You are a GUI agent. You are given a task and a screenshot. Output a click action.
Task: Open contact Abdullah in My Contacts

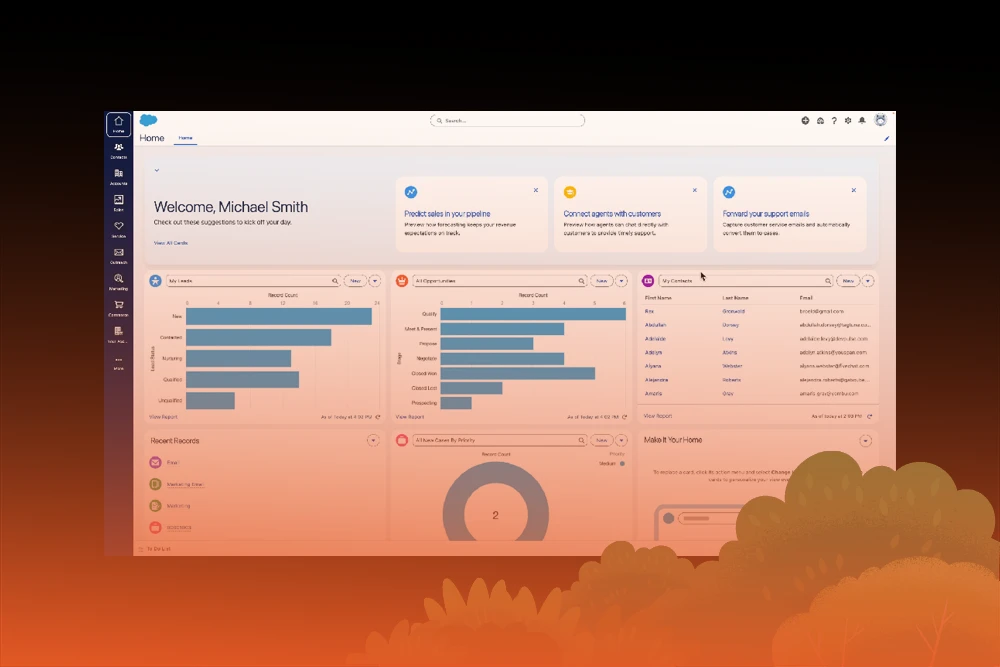(656, 325)
